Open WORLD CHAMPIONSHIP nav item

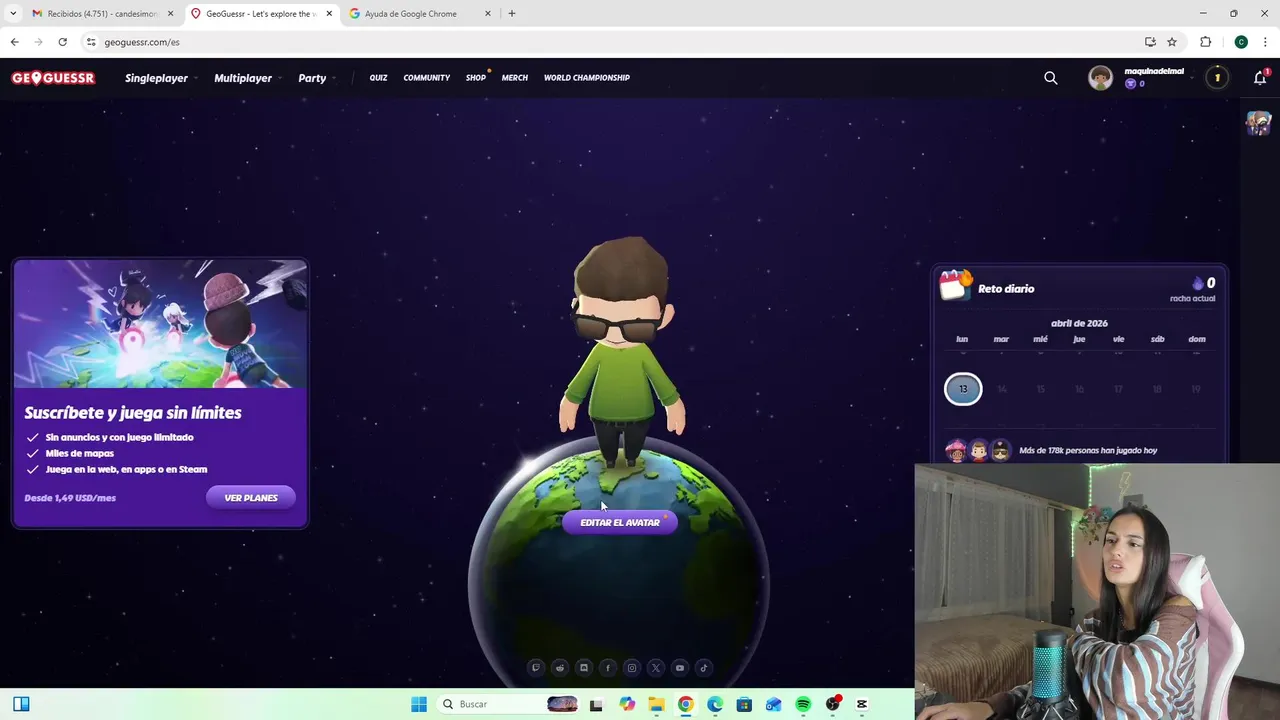tap(587, 78)
